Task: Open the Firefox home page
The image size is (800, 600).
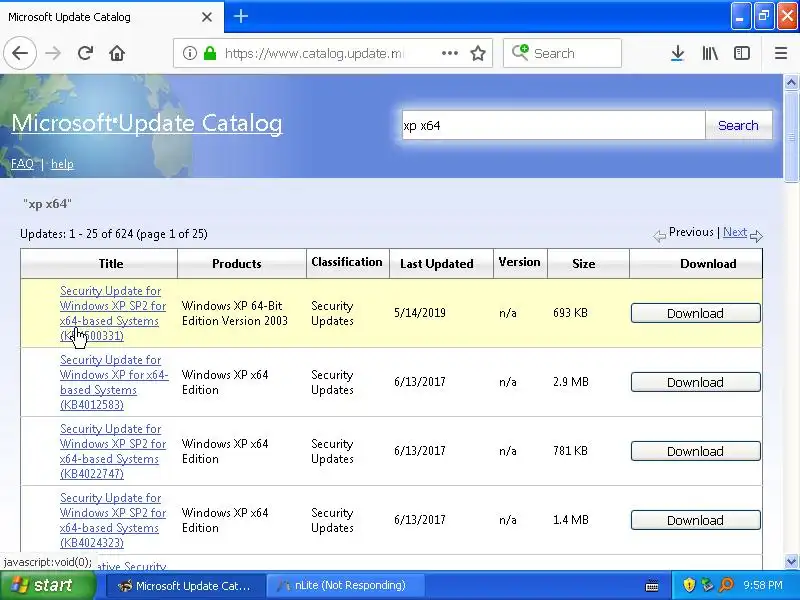Action: point(117,53)
